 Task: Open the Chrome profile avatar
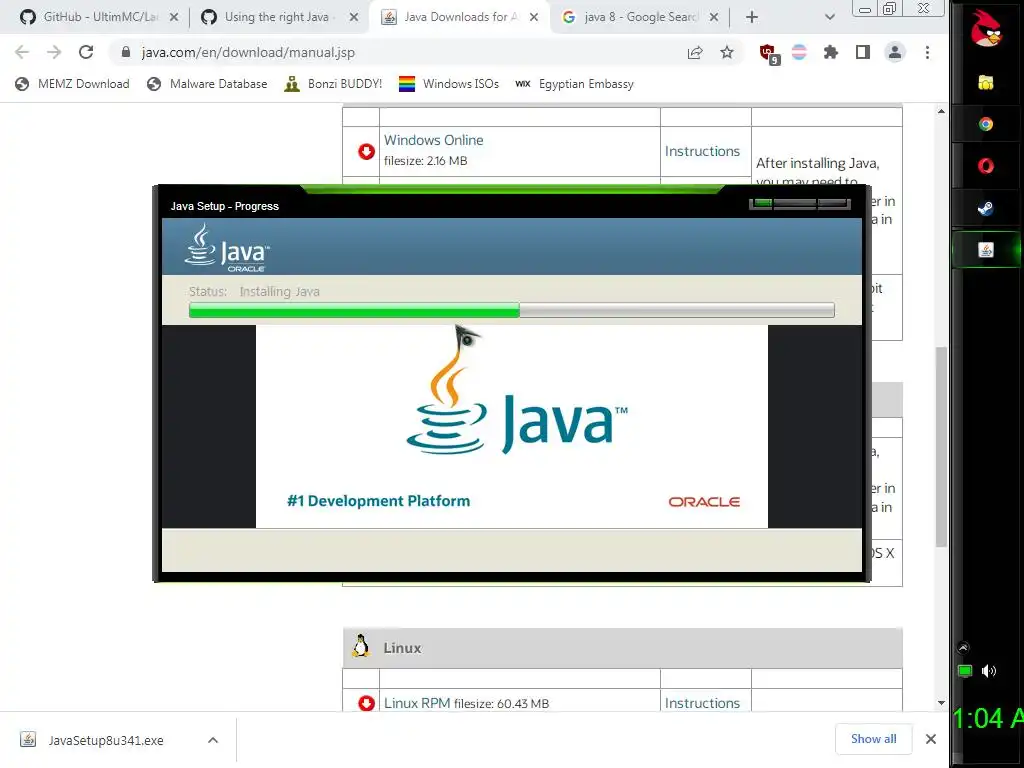coord(895,52)
